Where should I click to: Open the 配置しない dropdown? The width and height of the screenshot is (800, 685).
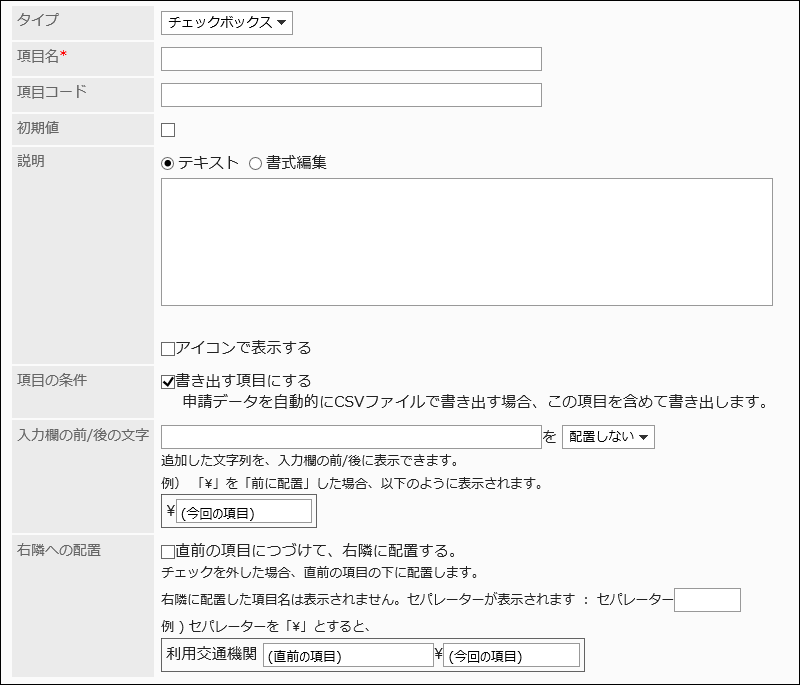pyautogui.click(x=608, y=437)
